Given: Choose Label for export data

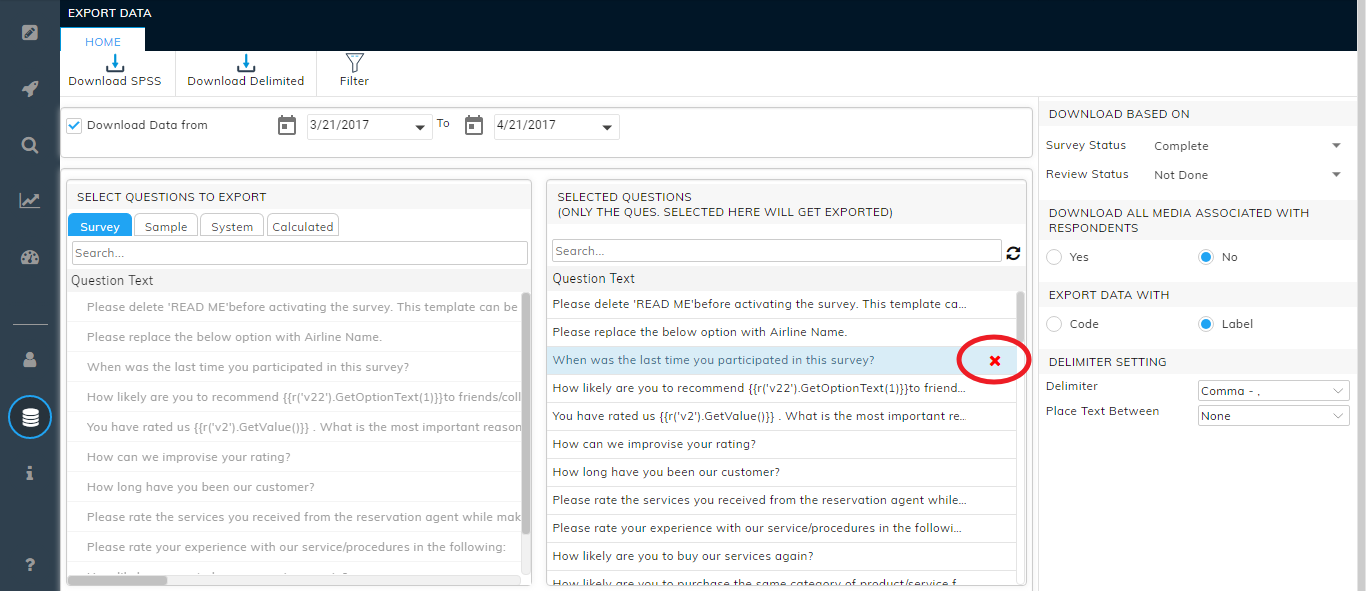Looking at the screenshot, I should point(1206,324).
